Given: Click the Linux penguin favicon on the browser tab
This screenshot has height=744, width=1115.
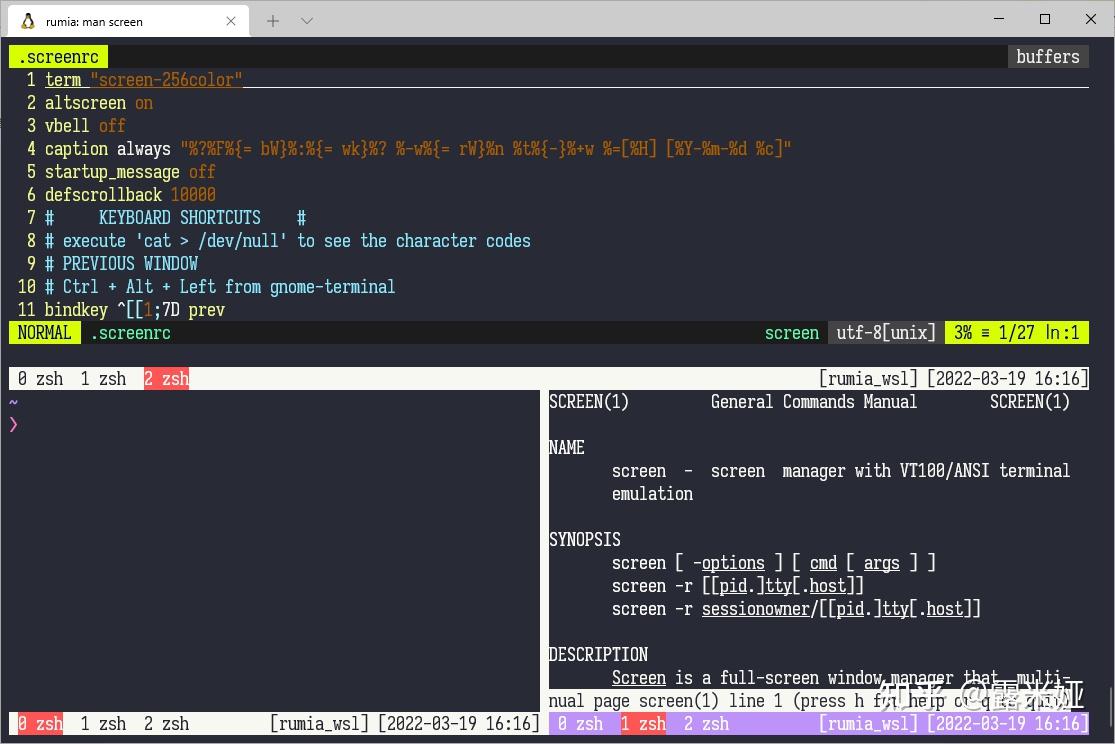Looking at the screenshot, I should [28, 20].
